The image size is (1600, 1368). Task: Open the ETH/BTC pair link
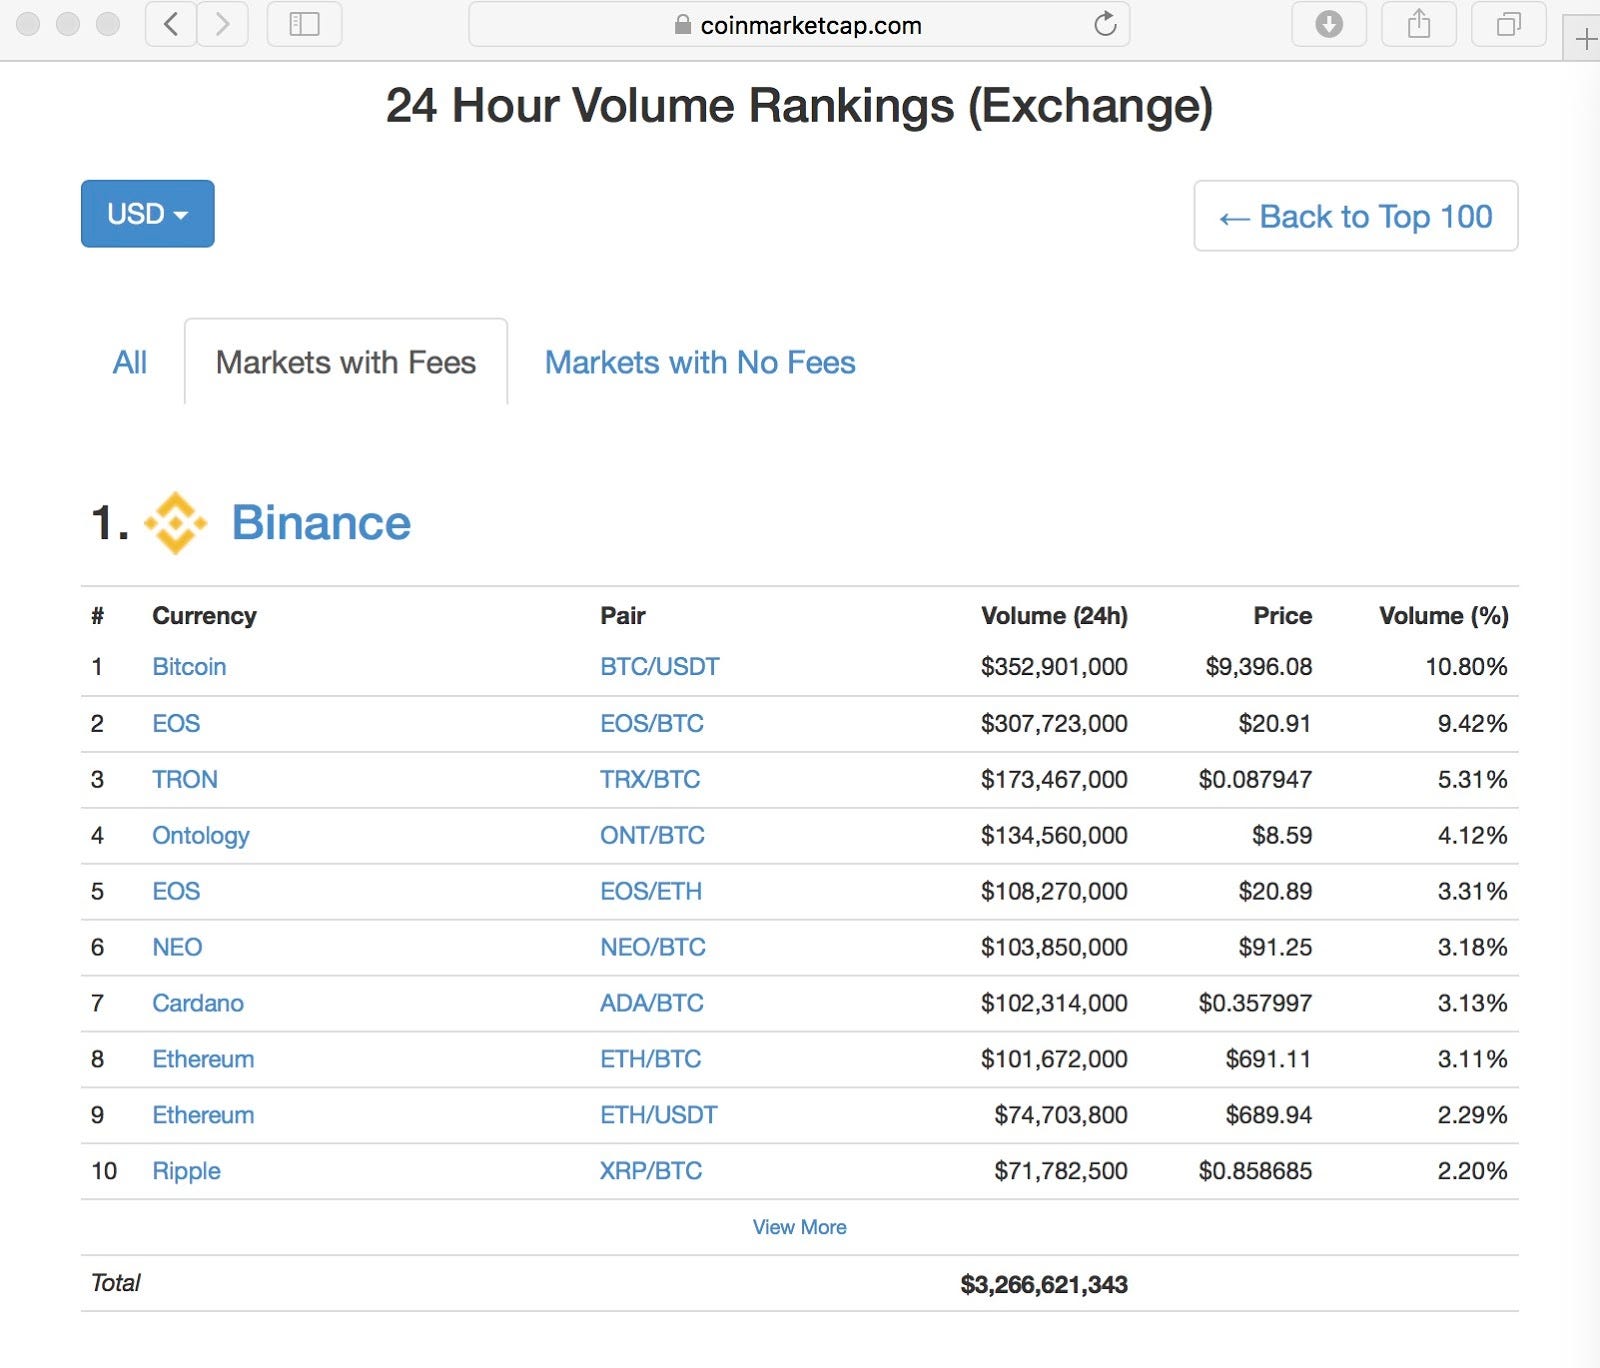651,1059
